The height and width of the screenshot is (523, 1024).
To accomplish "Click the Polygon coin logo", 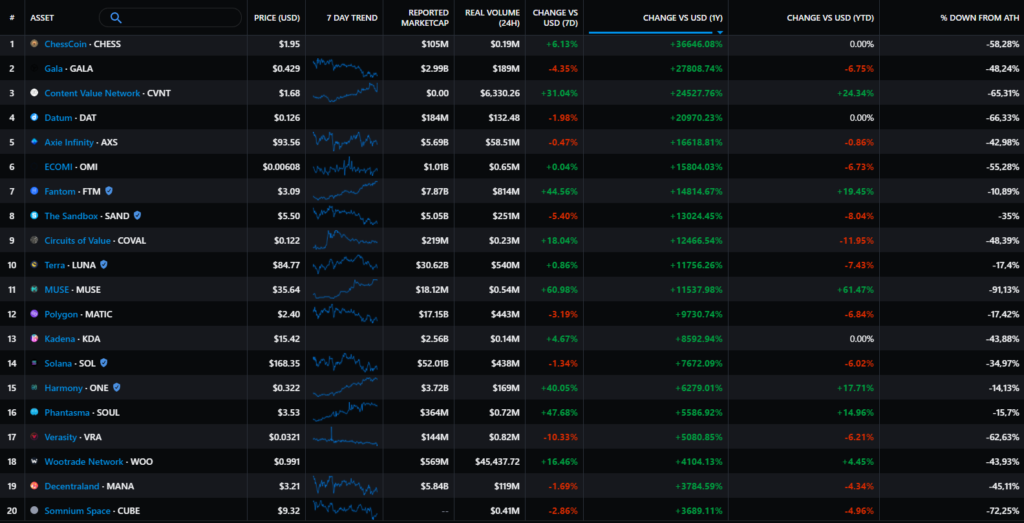I will (x=34, y=314).
